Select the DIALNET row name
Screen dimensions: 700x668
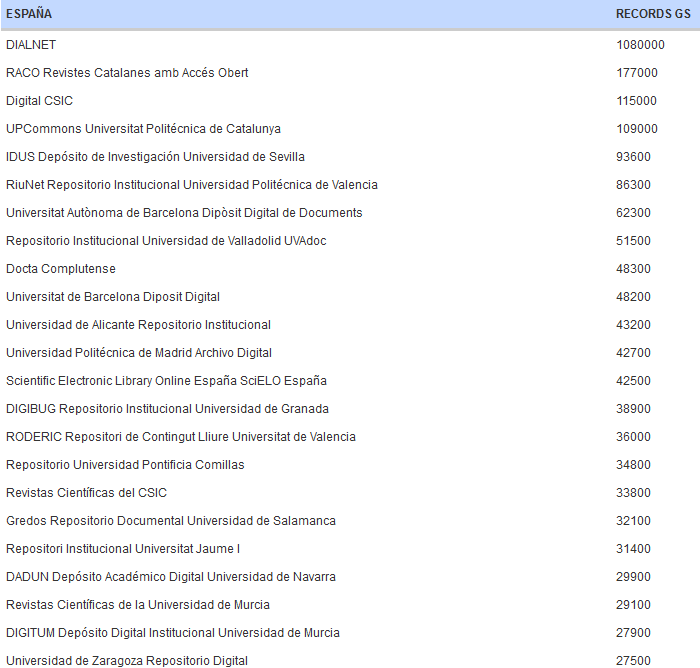tap(31, 45)
